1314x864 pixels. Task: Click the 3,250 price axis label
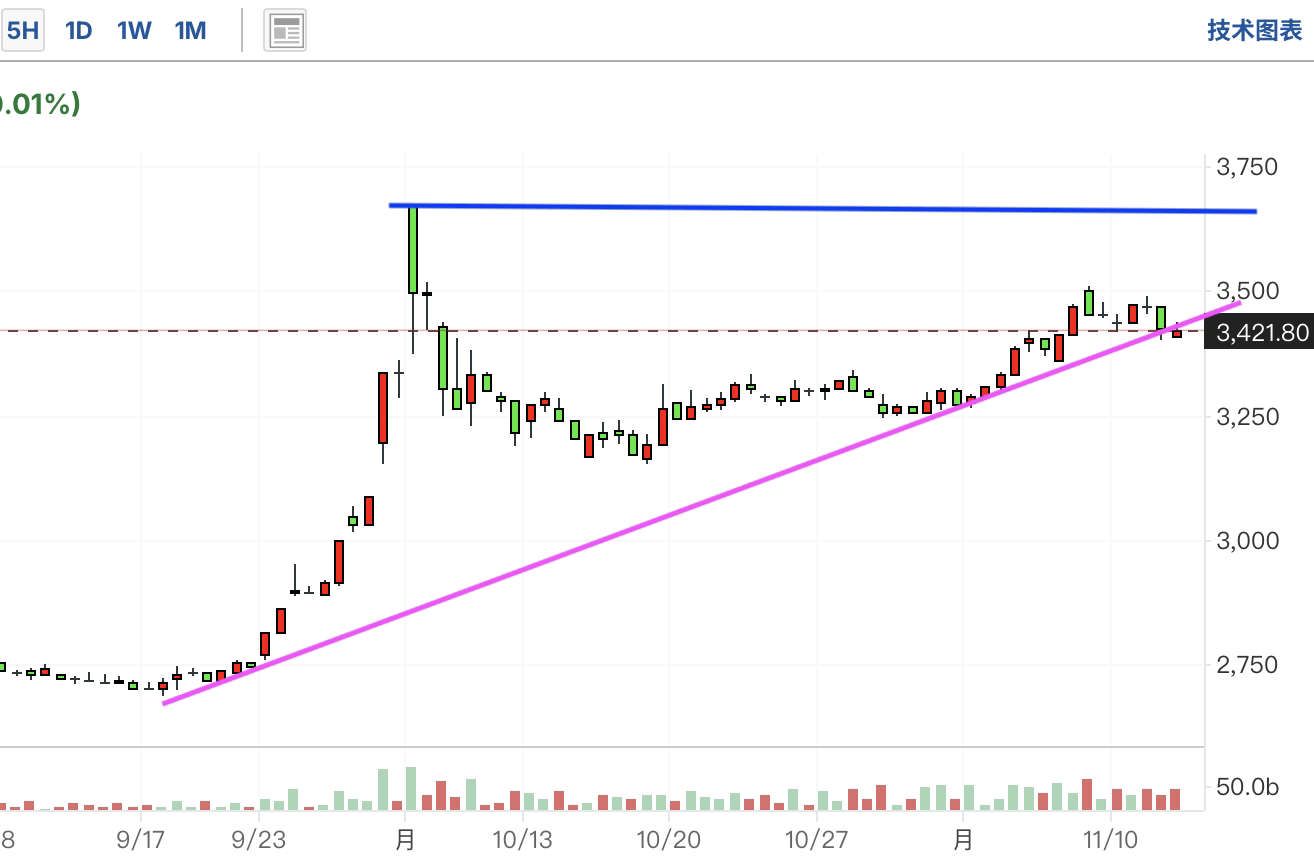(x=1247, y=416)
